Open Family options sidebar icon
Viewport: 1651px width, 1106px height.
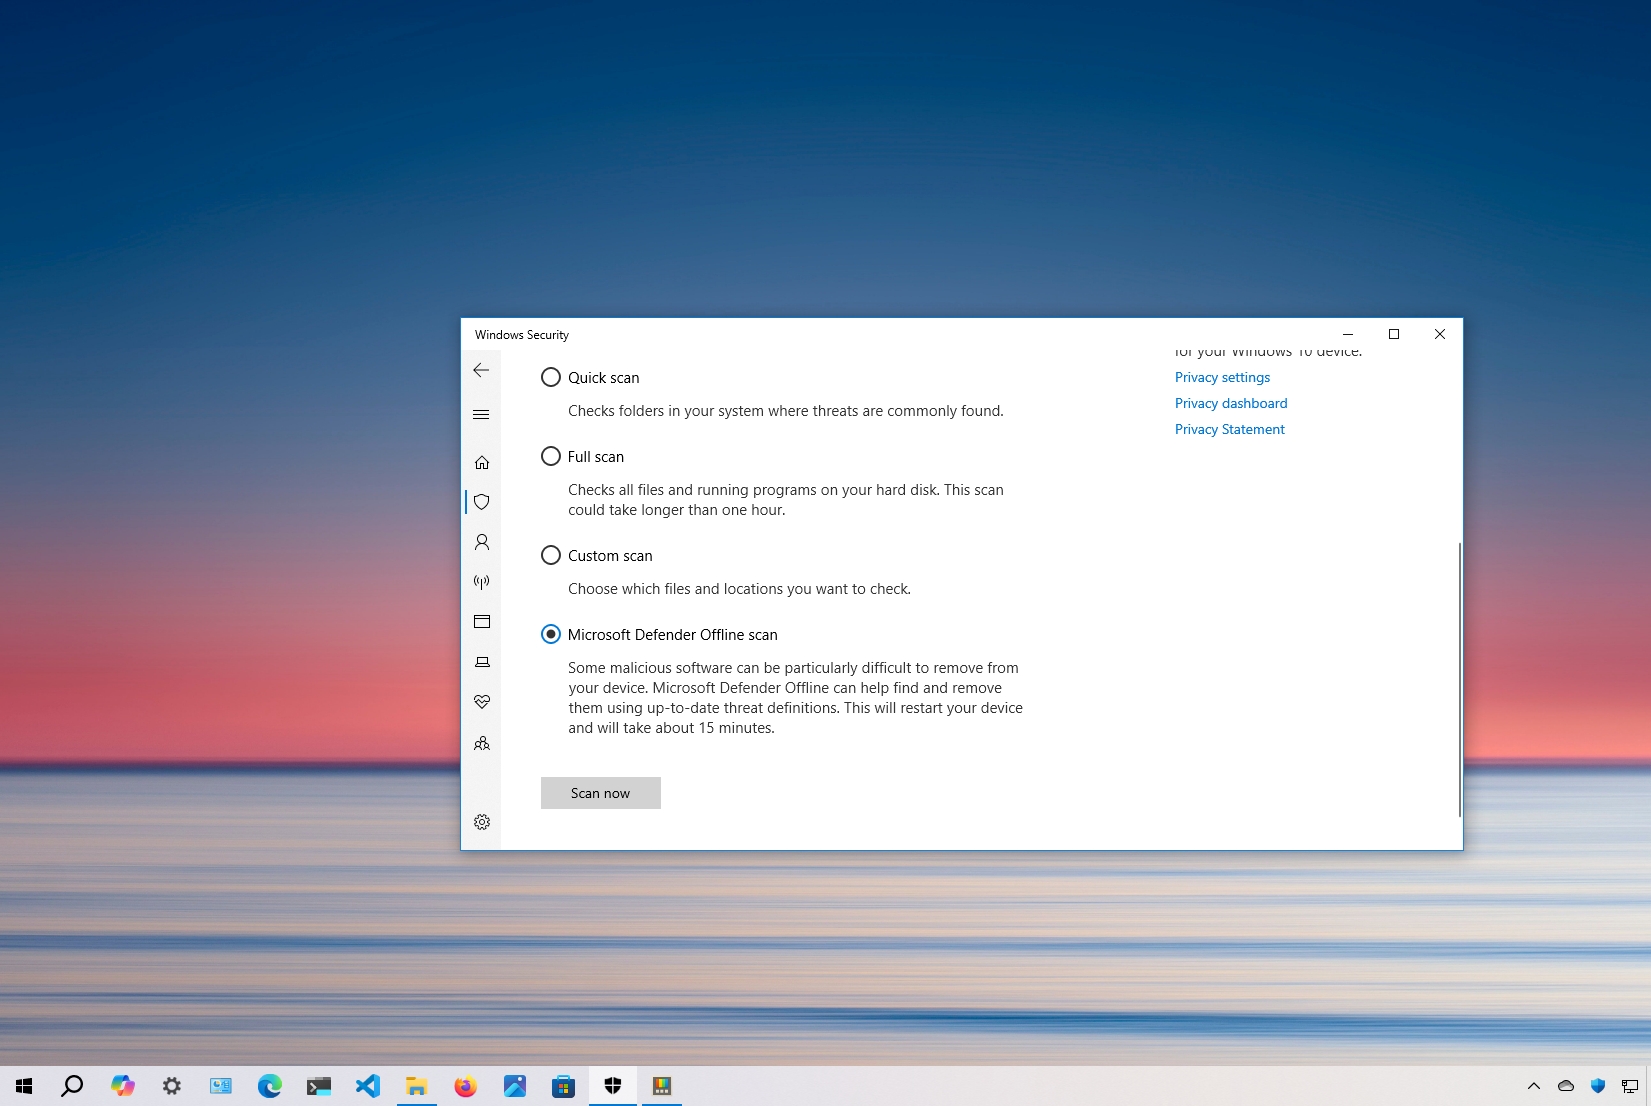coord(481,743)
